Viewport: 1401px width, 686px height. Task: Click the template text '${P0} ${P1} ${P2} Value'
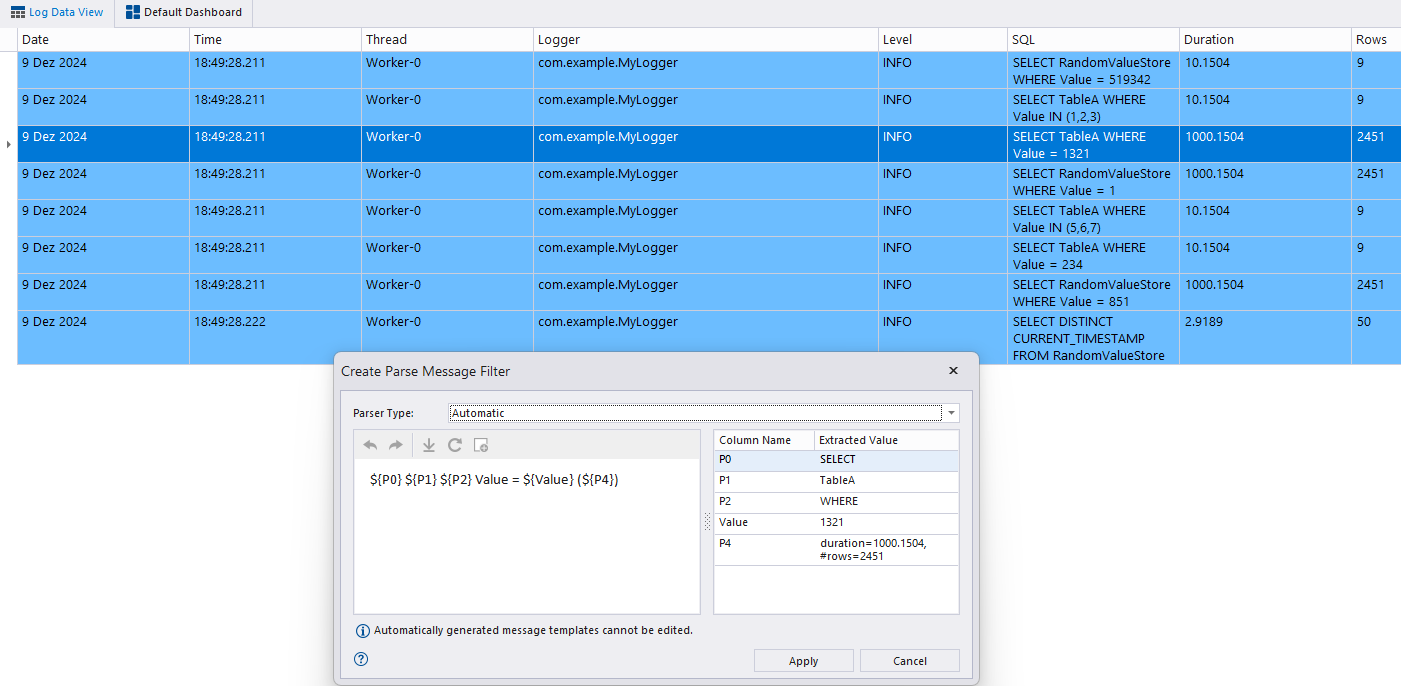coord(439,480)
